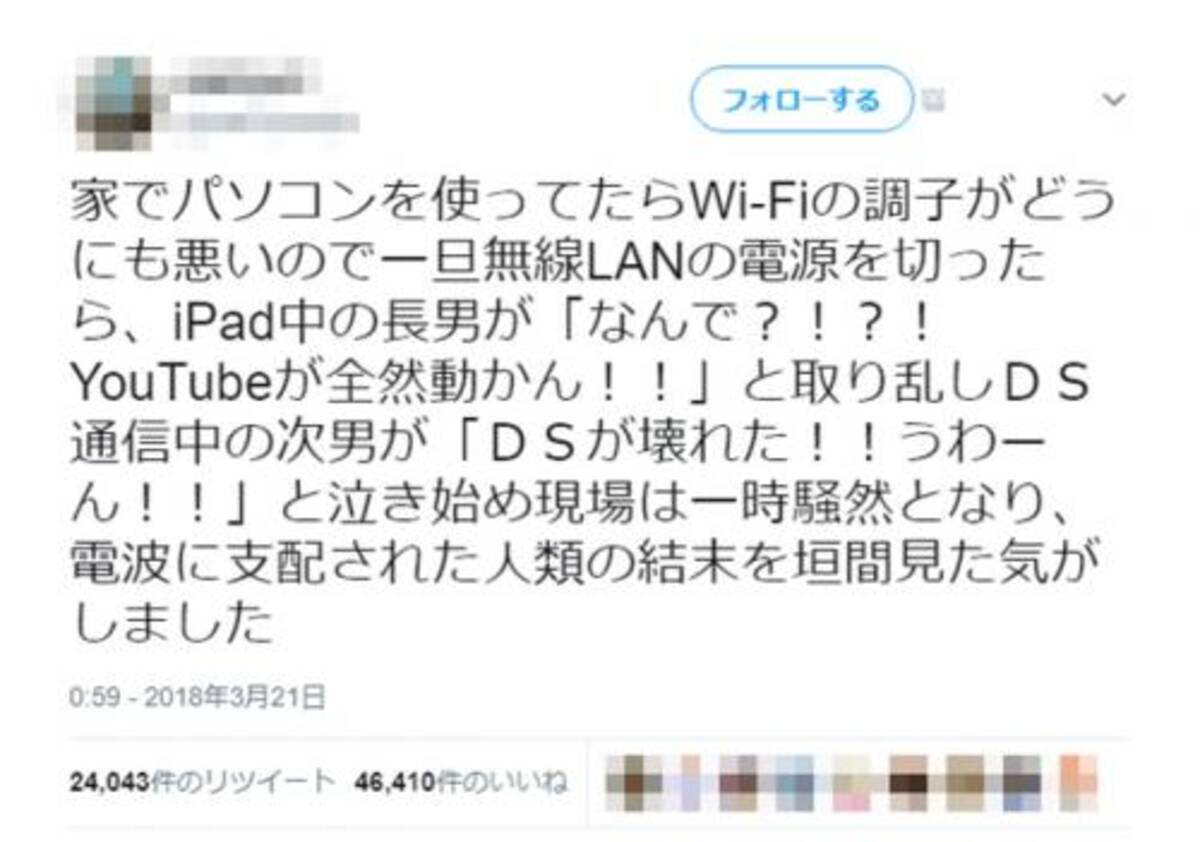This screenshot has width=1200, height=842.
Task: Click the フォローする follow button
Action: (801, 100)
